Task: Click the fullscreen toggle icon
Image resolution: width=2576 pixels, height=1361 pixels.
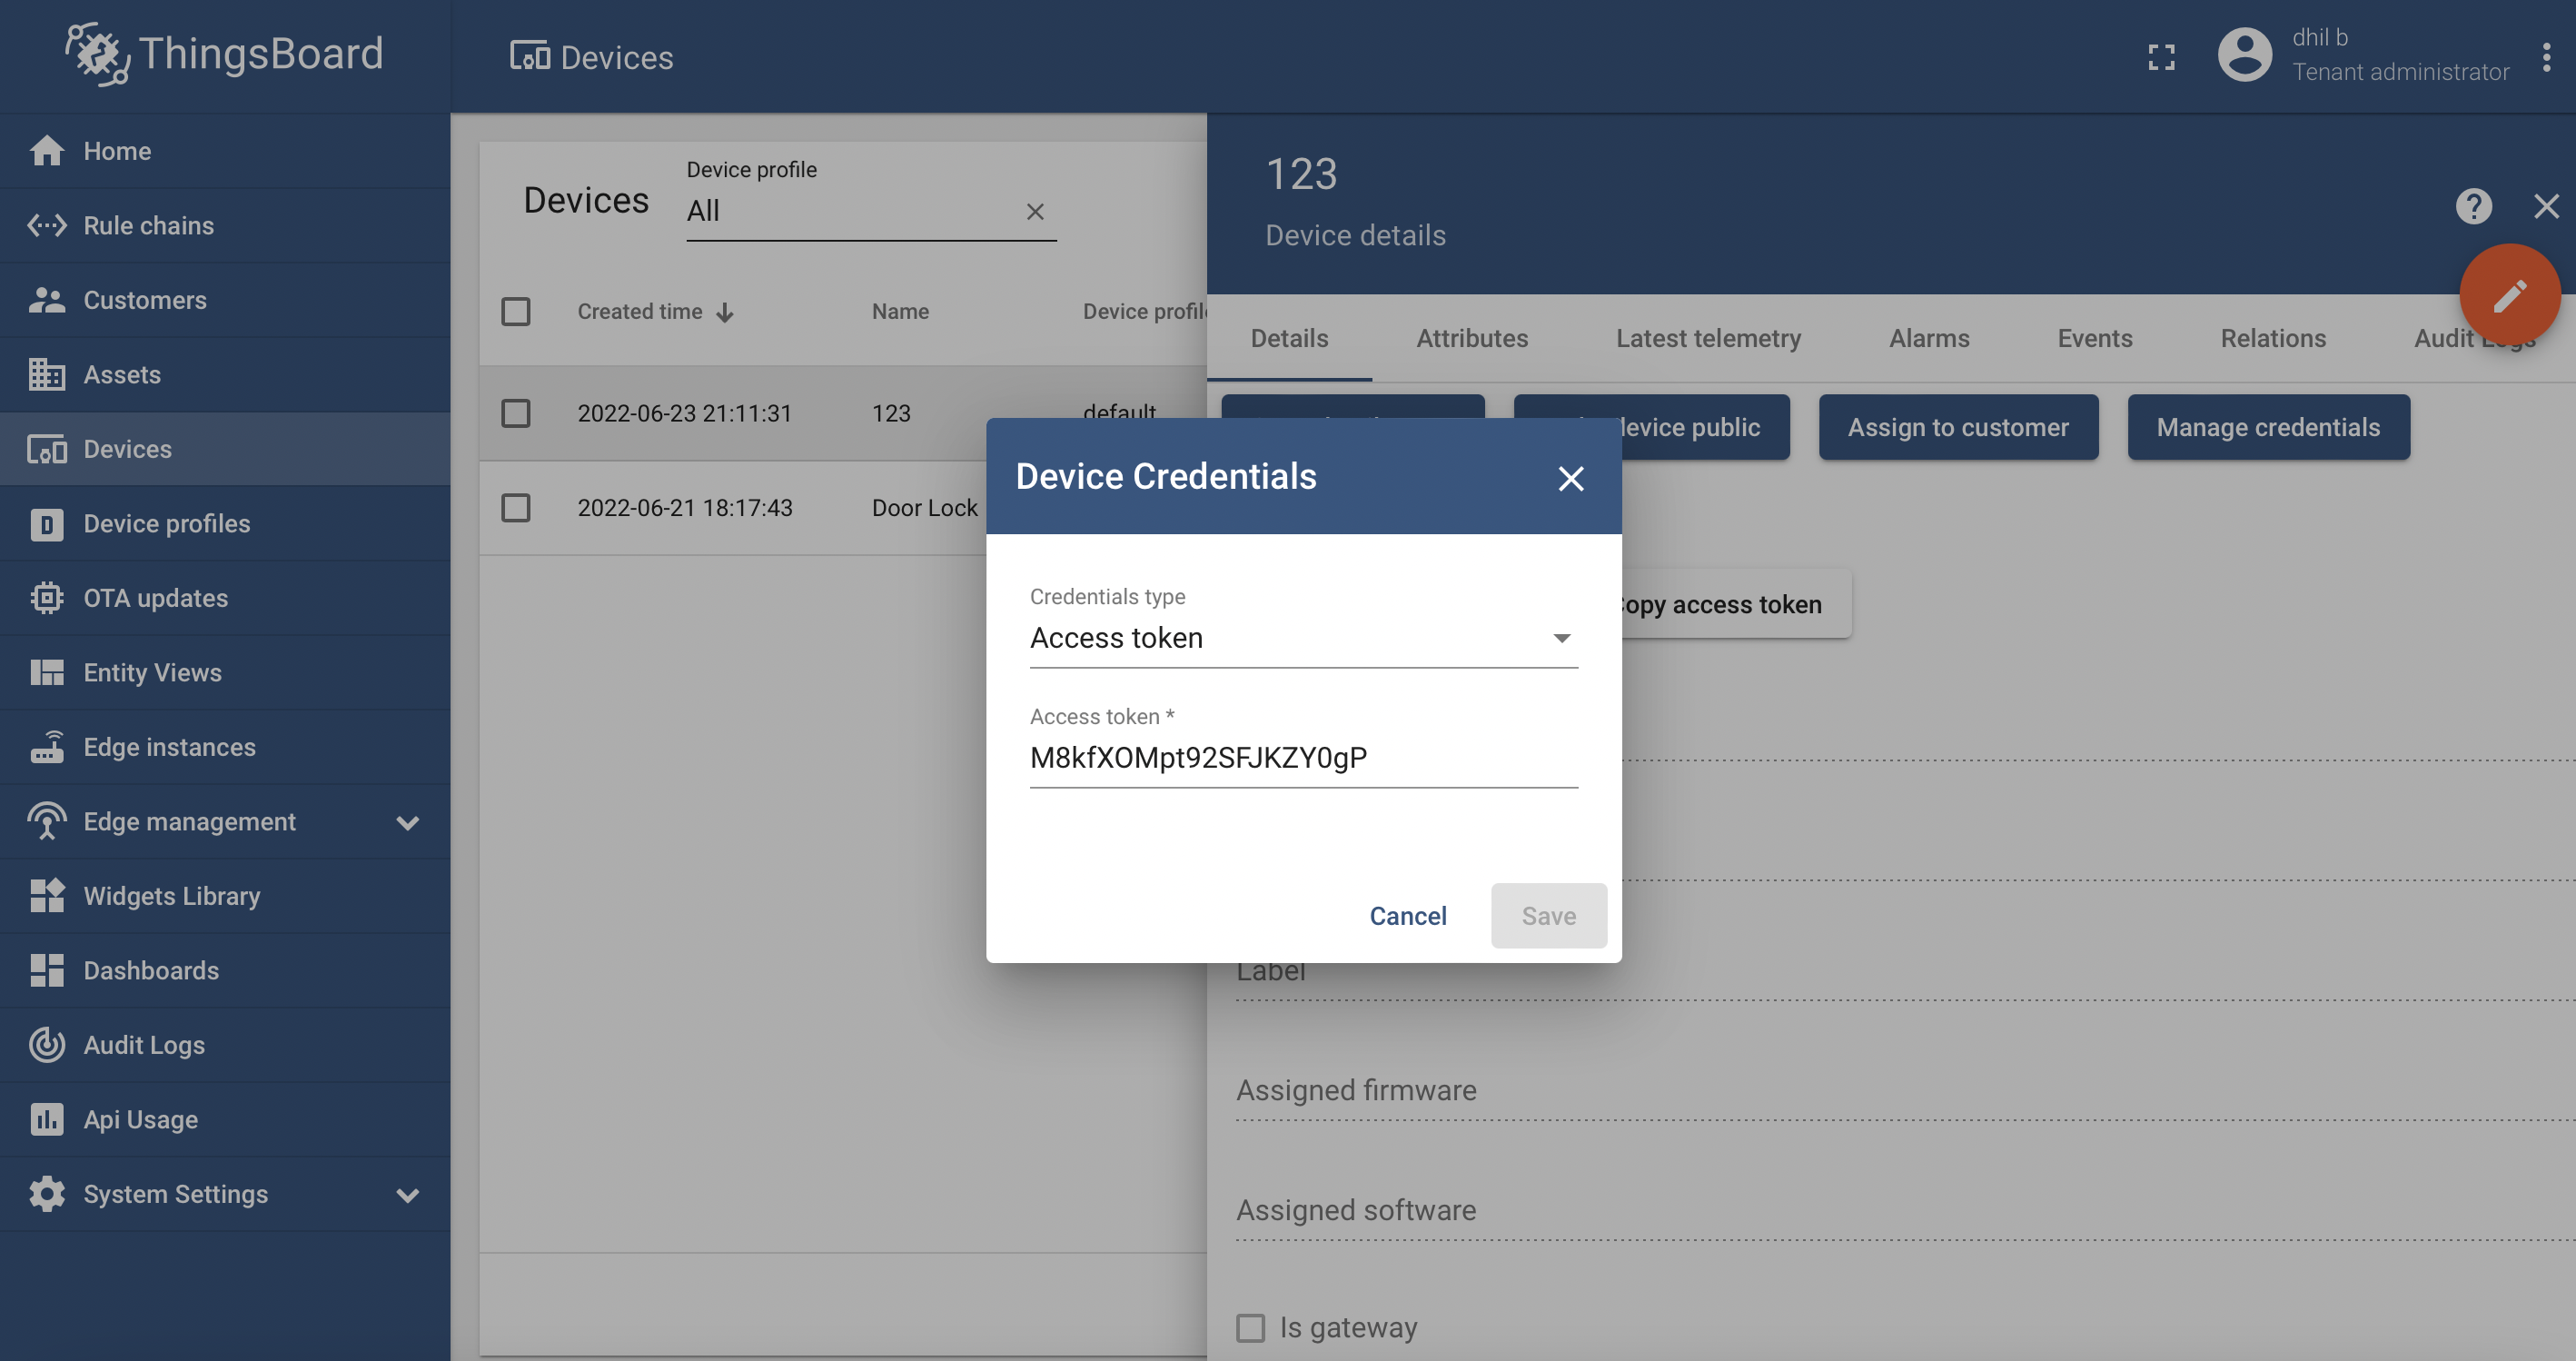Action: pyautogui.click(x=2161, y=57)
